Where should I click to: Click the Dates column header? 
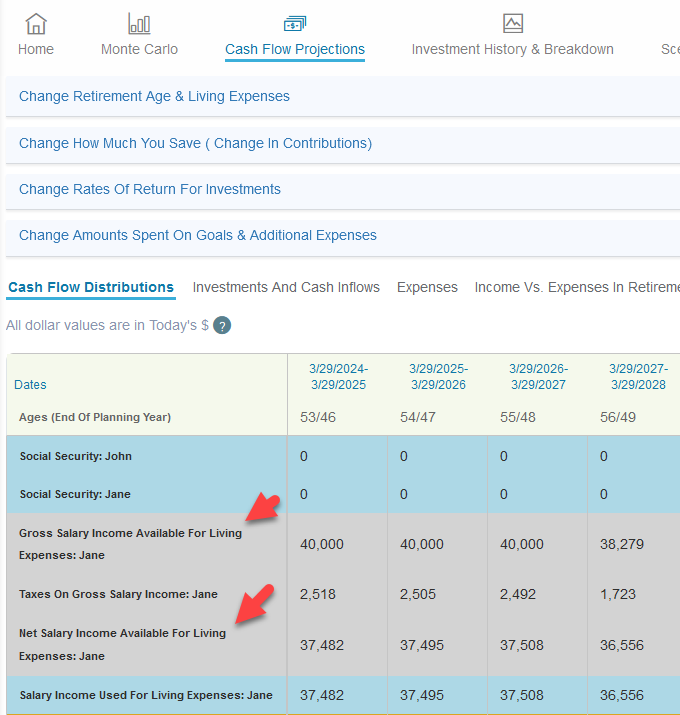[30, 384]
